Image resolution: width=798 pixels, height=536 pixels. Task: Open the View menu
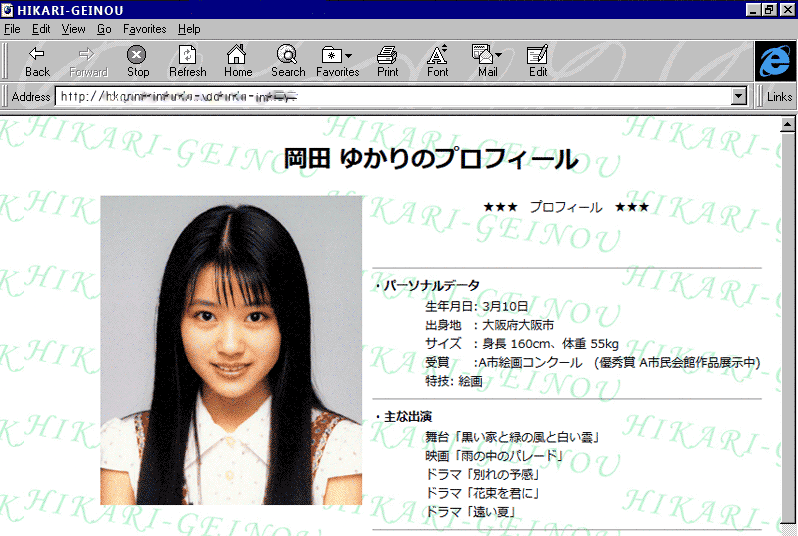pyautogui.click(x=73, y=29)
